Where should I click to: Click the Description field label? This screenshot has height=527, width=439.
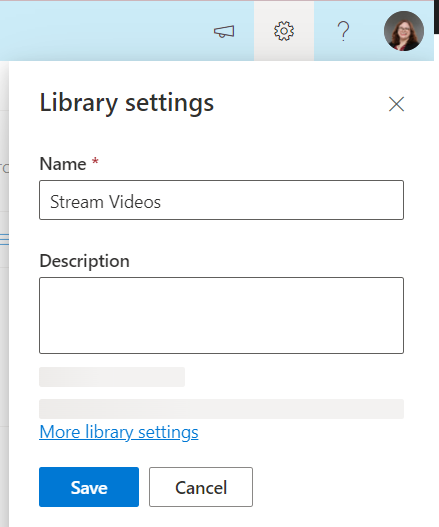84,261
